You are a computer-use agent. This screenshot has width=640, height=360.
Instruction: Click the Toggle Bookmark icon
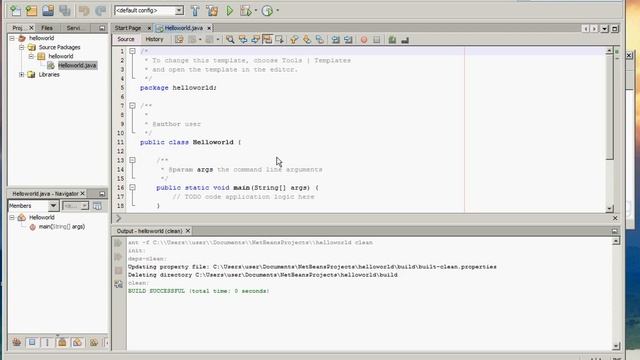click(320, 40)
